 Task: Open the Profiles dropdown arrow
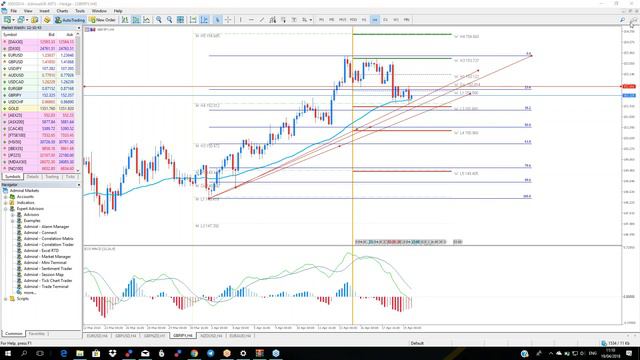click(x=27, y=20)
